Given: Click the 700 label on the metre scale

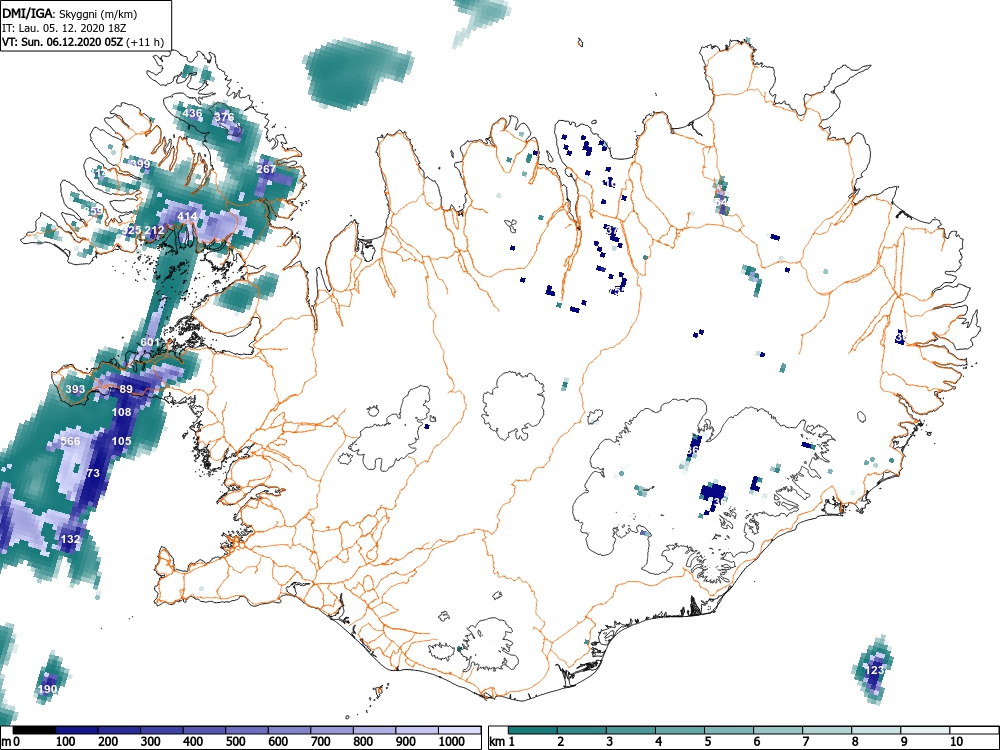Looking at the screenshot, I should pos(321,741).
